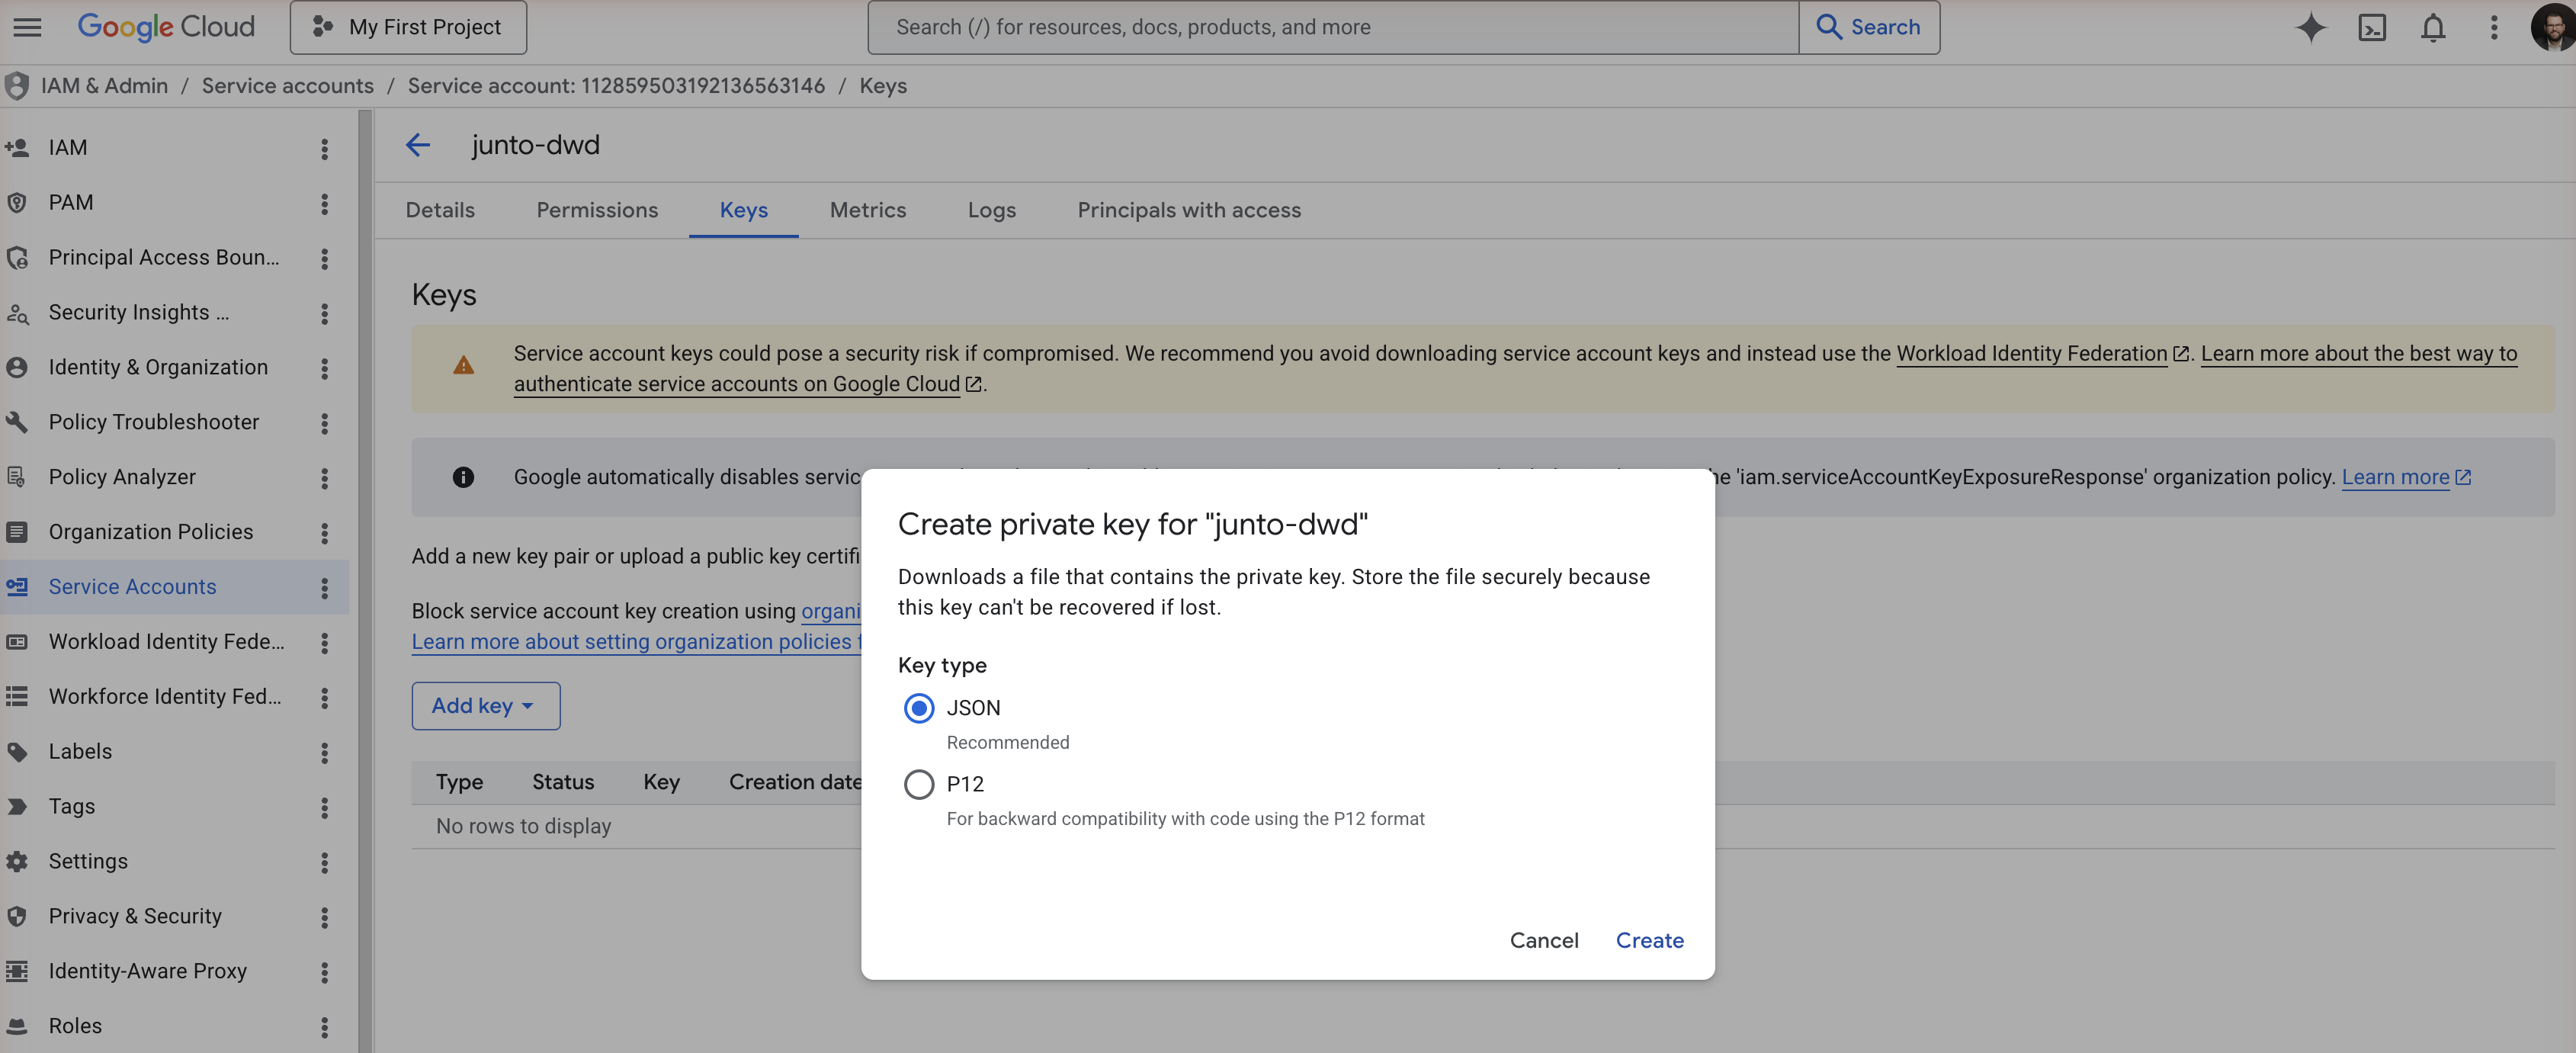Open Principal Access Boundary in sidebar

pyautogui.click(x=163, y=258)
